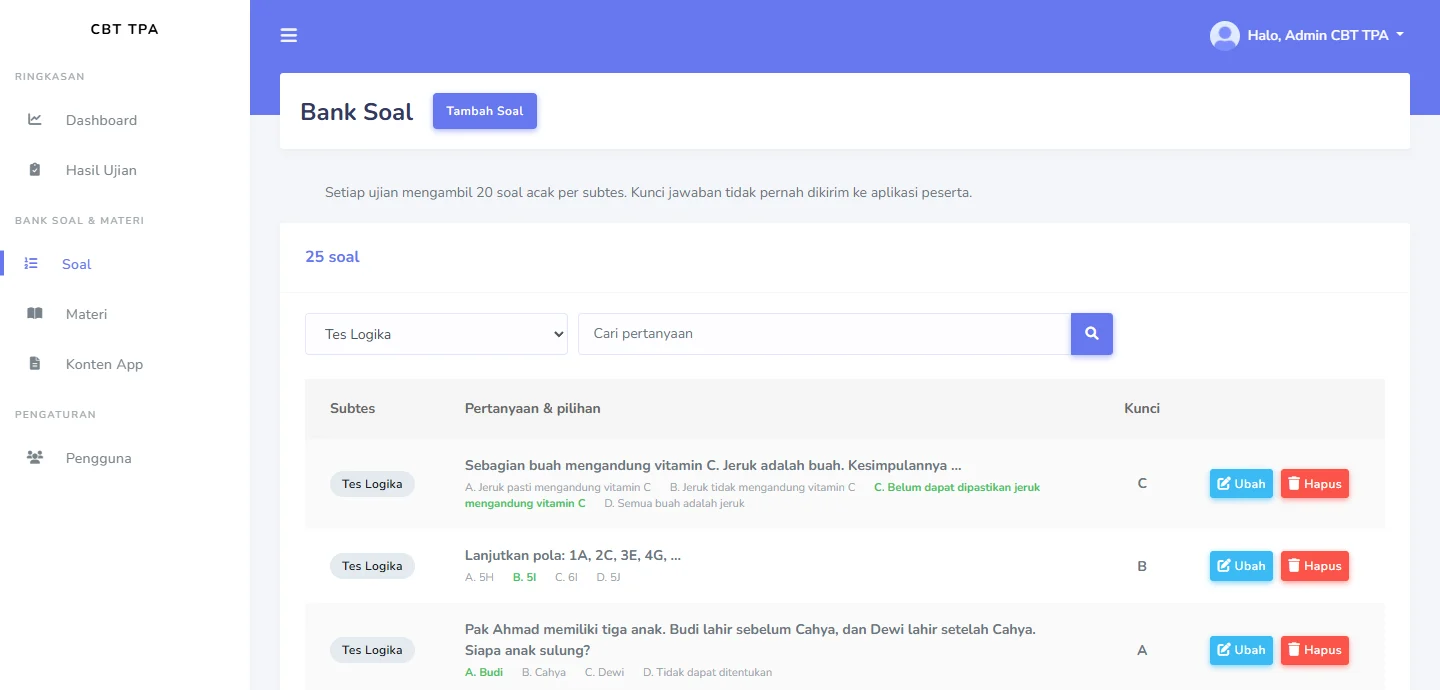Click Ubah for the Pak Ahmad question
This screenshot has height=690, width=1440.
(1241, 650)
